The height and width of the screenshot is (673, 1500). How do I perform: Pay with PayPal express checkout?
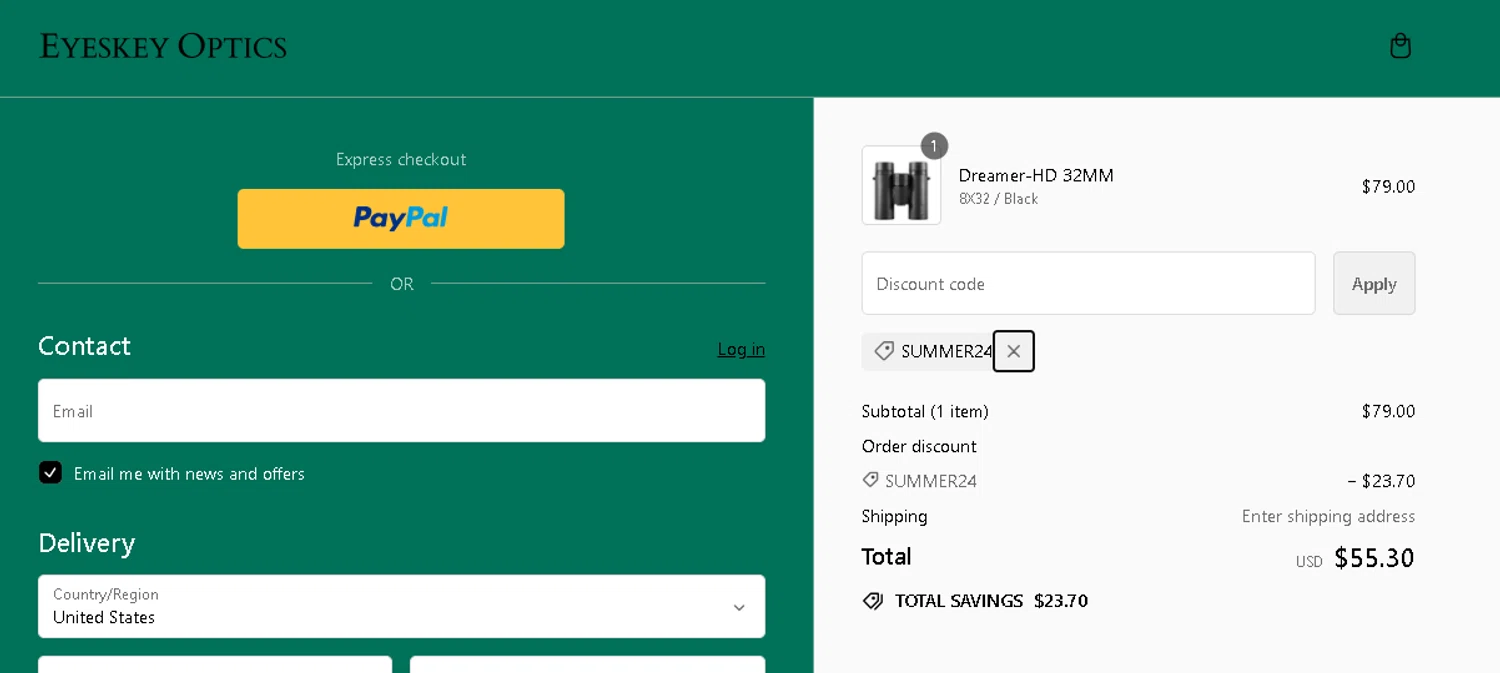coord(401,218)
